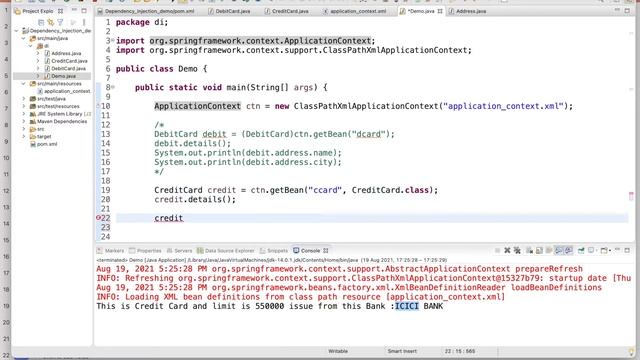
Task: Expand CreditCard.java node
Action: [x=38, y=61]
